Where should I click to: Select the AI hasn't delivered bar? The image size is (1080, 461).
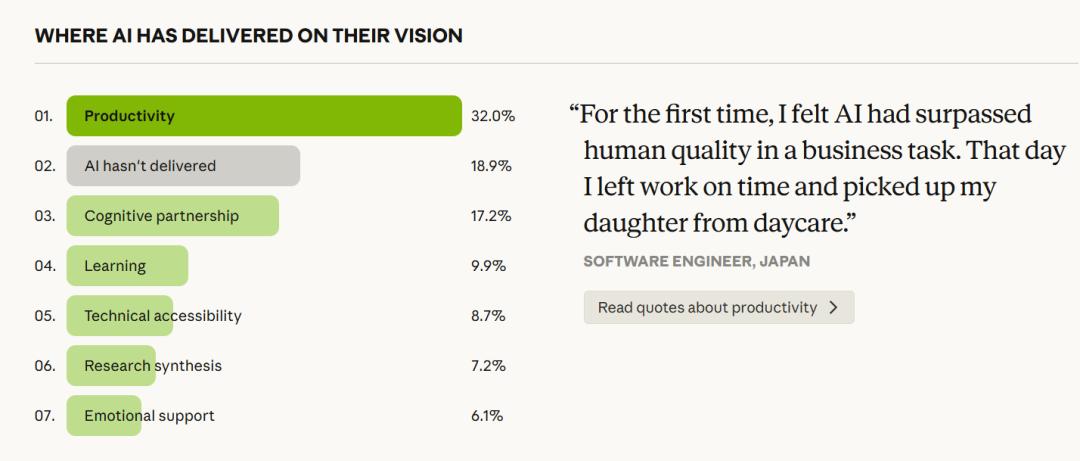(x=183, y=166)
